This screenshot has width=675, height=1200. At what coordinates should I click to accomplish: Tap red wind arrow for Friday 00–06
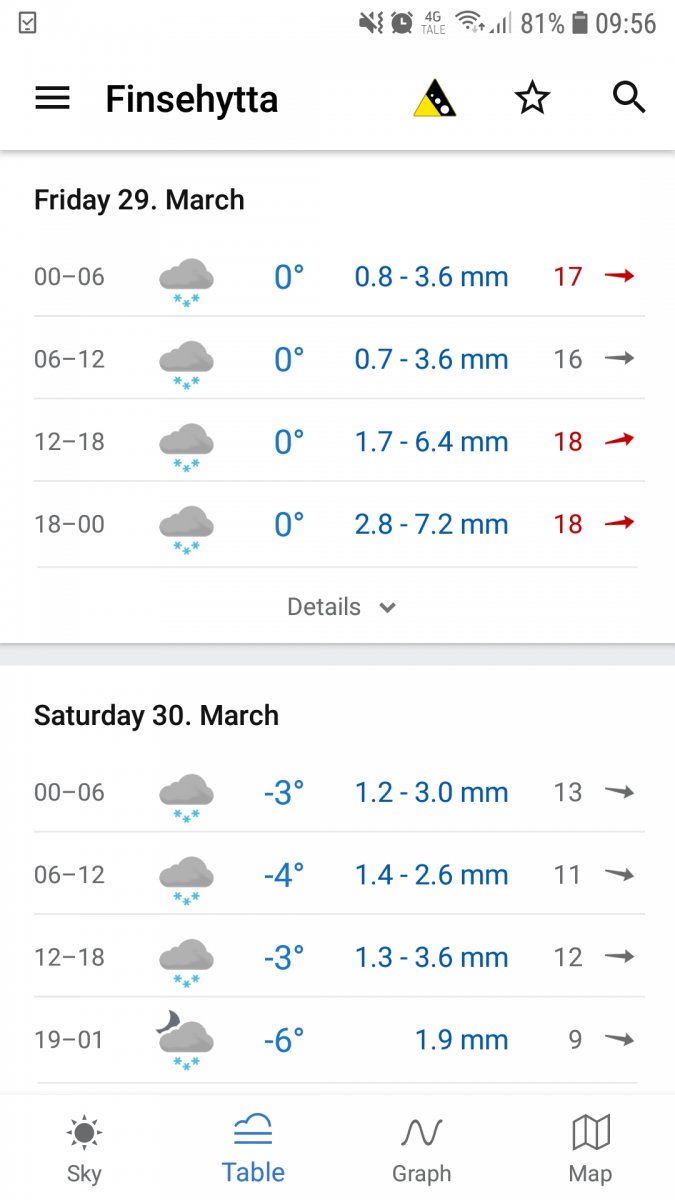pos(620,276)
